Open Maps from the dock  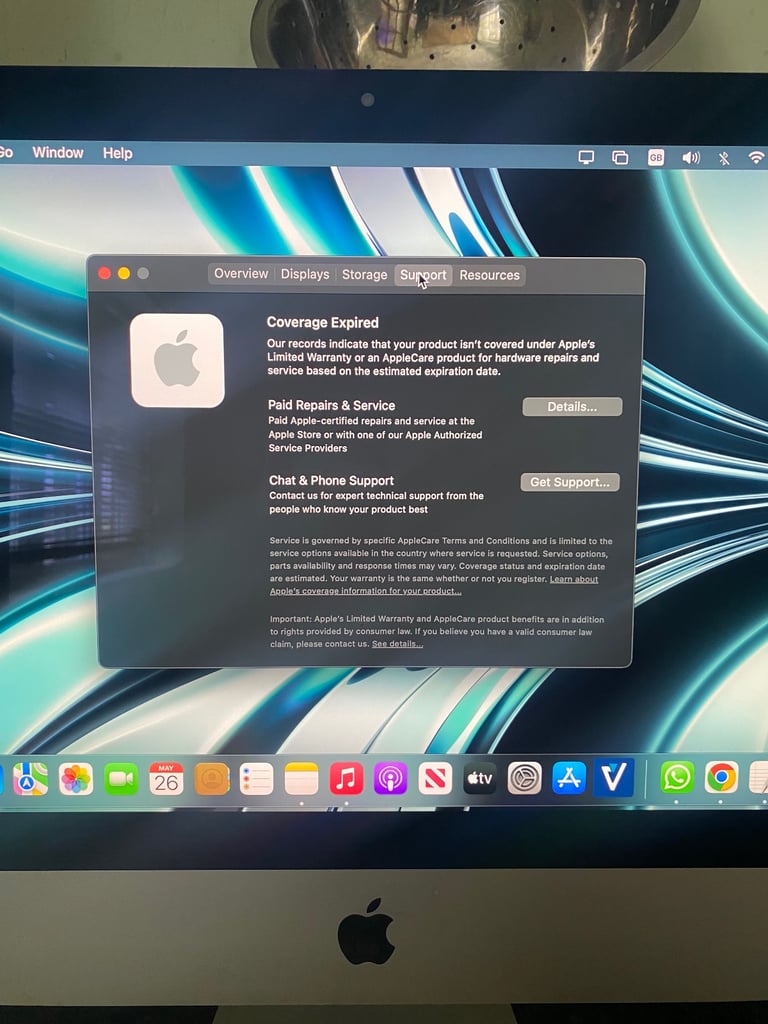30,779
